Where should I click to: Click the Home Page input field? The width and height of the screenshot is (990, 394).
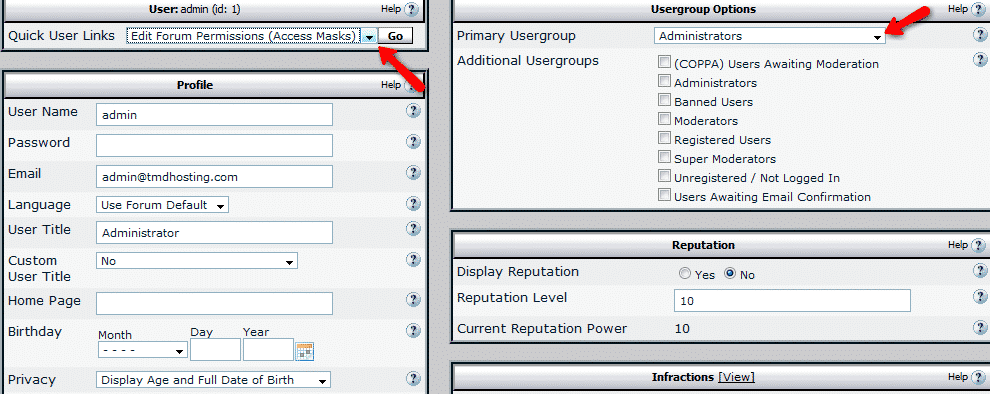(214, 303)
